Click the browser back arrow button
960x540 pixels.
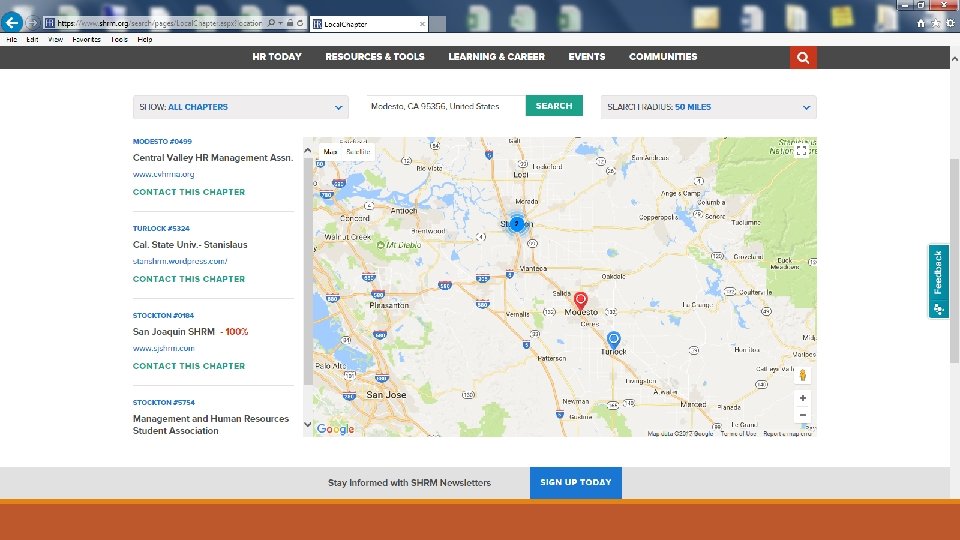pos(12,23)
